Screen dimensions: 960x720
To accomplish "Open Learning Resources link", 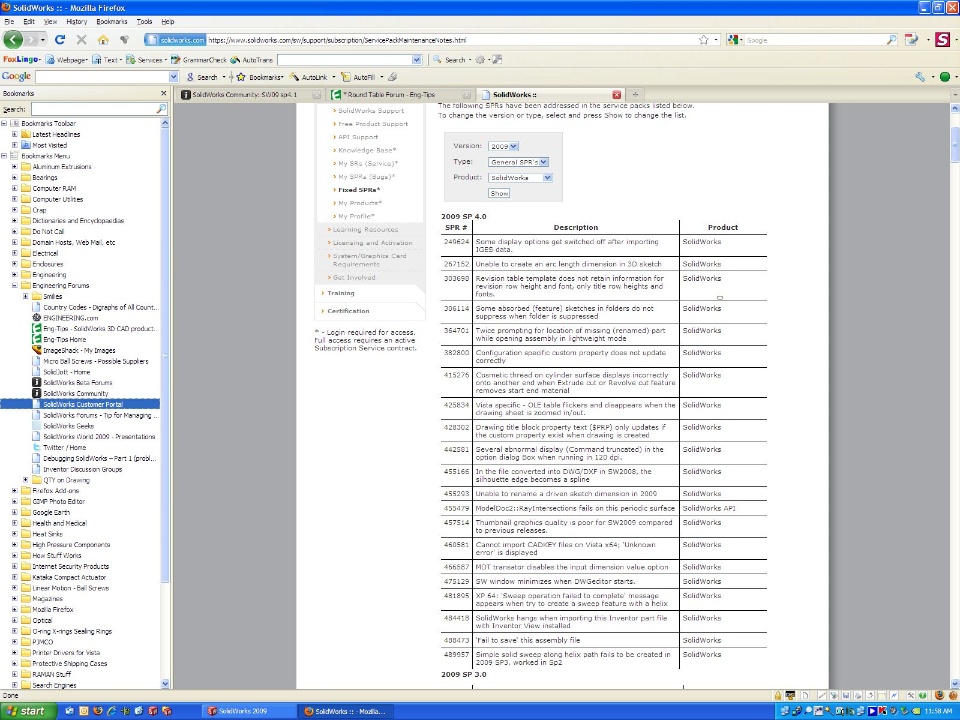I will [x=365, y=230].
